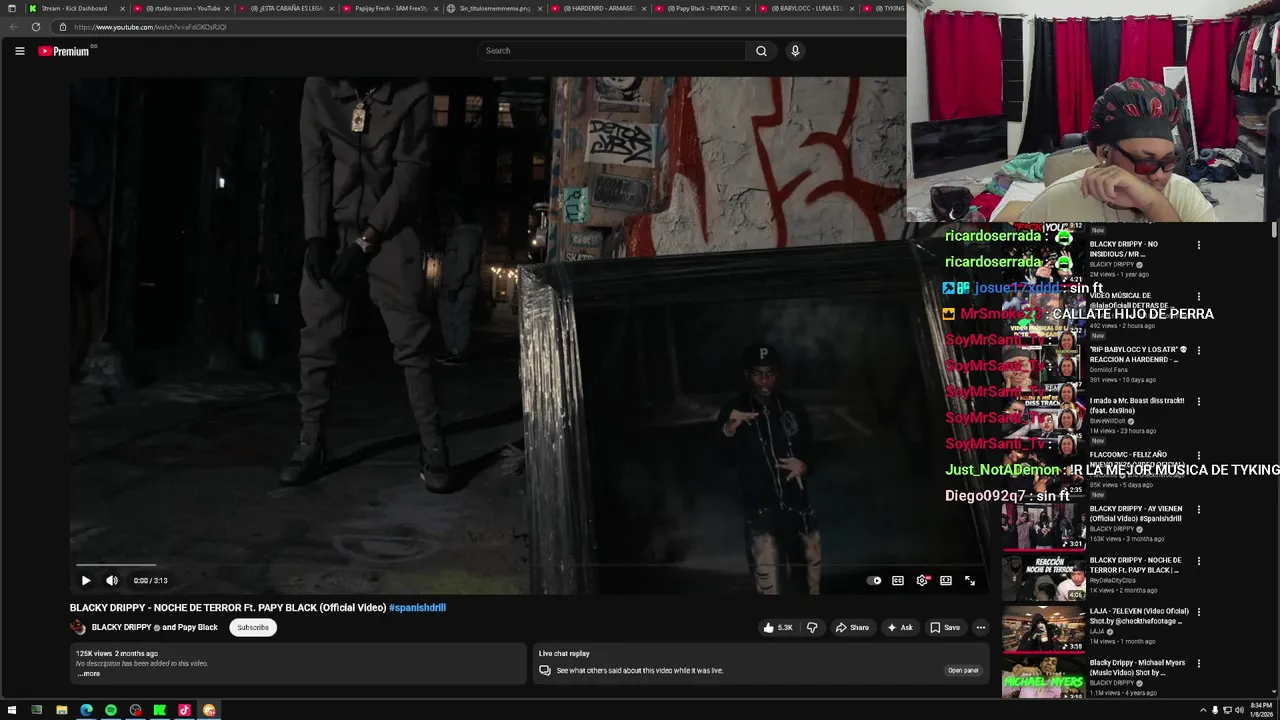1280x720 pixels.
Task: Switch to the Sin_tituloememmeme.png tab
Action: (495, 8)
